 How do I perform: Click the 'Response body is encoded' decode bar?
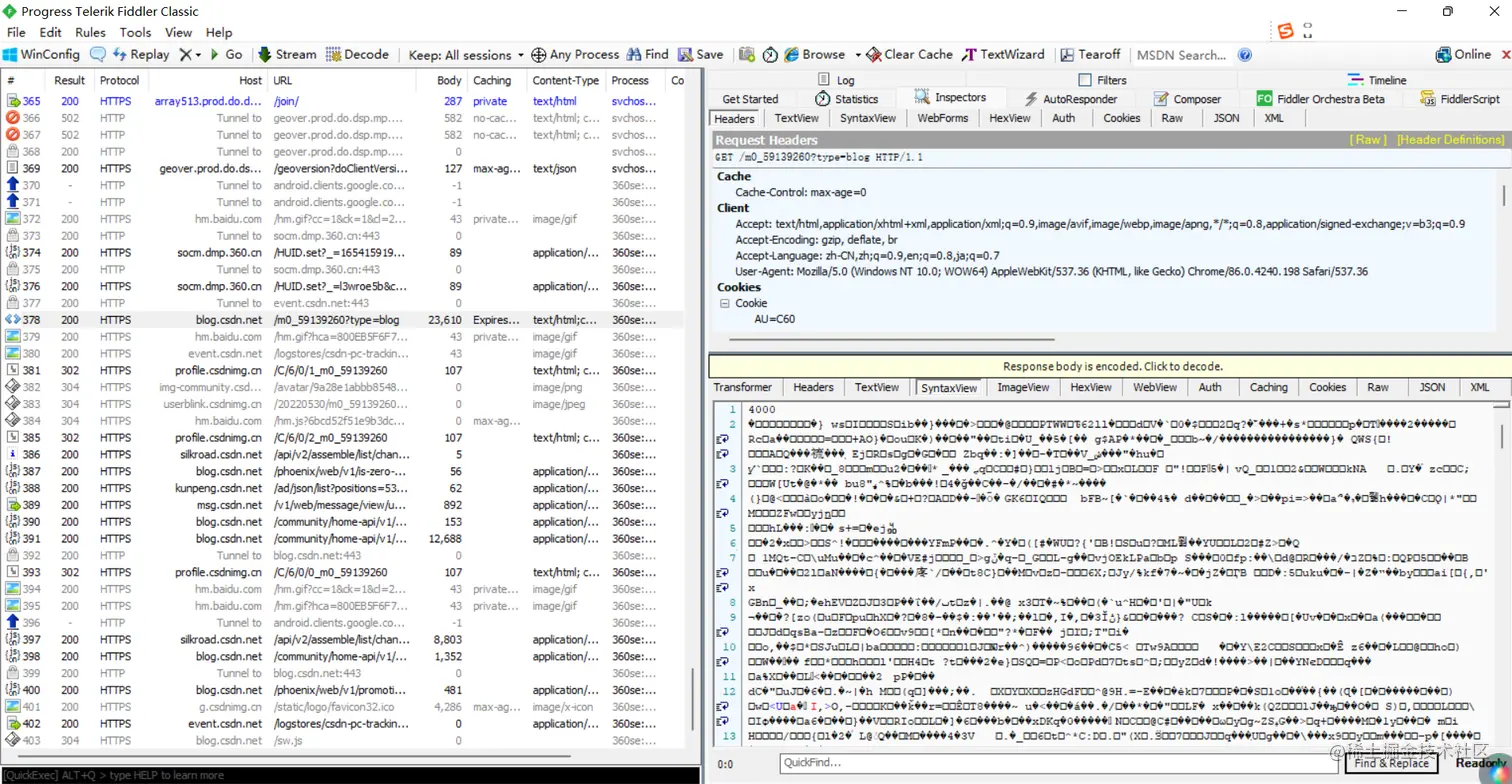coord(1111,366)
